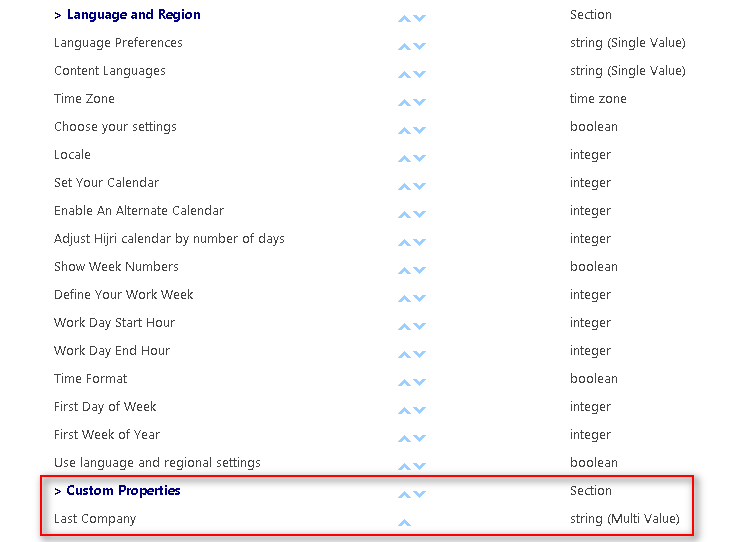Move Time Format property down

click(419, 382)
